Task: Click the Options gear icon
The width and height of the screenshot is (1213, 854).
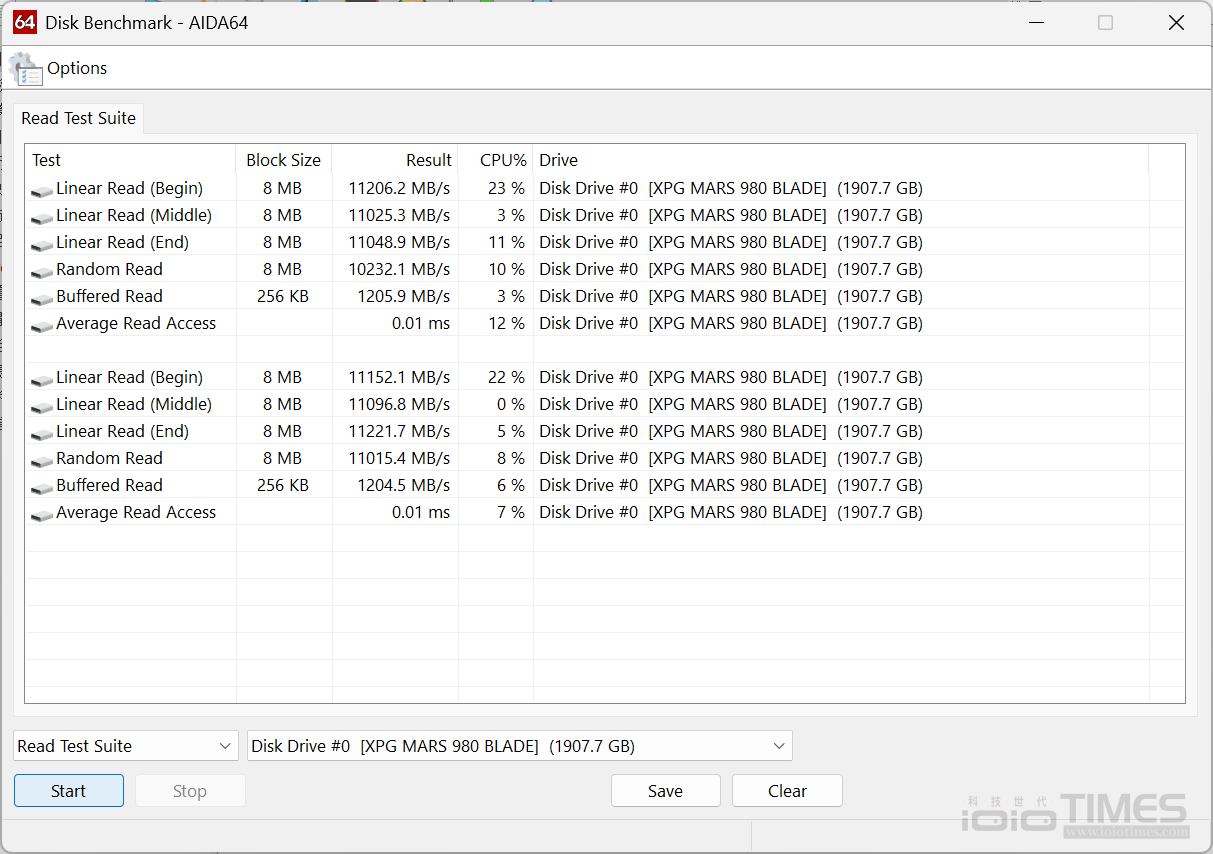Action: 25,69
